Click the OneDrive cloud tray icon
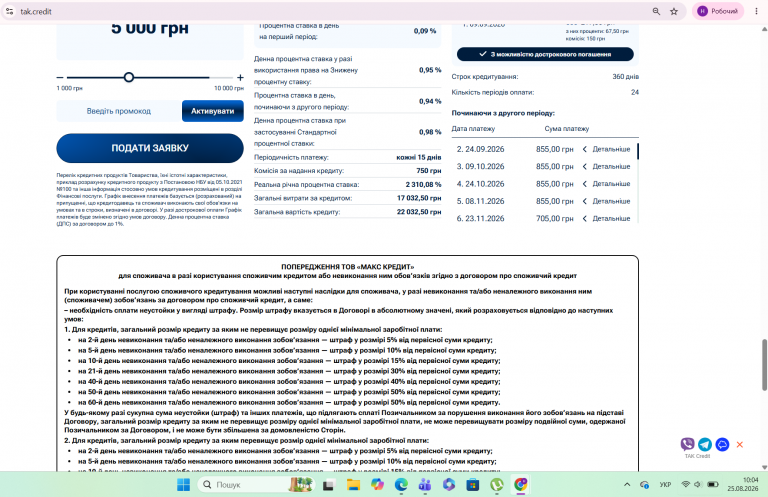Viewport: 768px width, 497px height. pos(645,485)
